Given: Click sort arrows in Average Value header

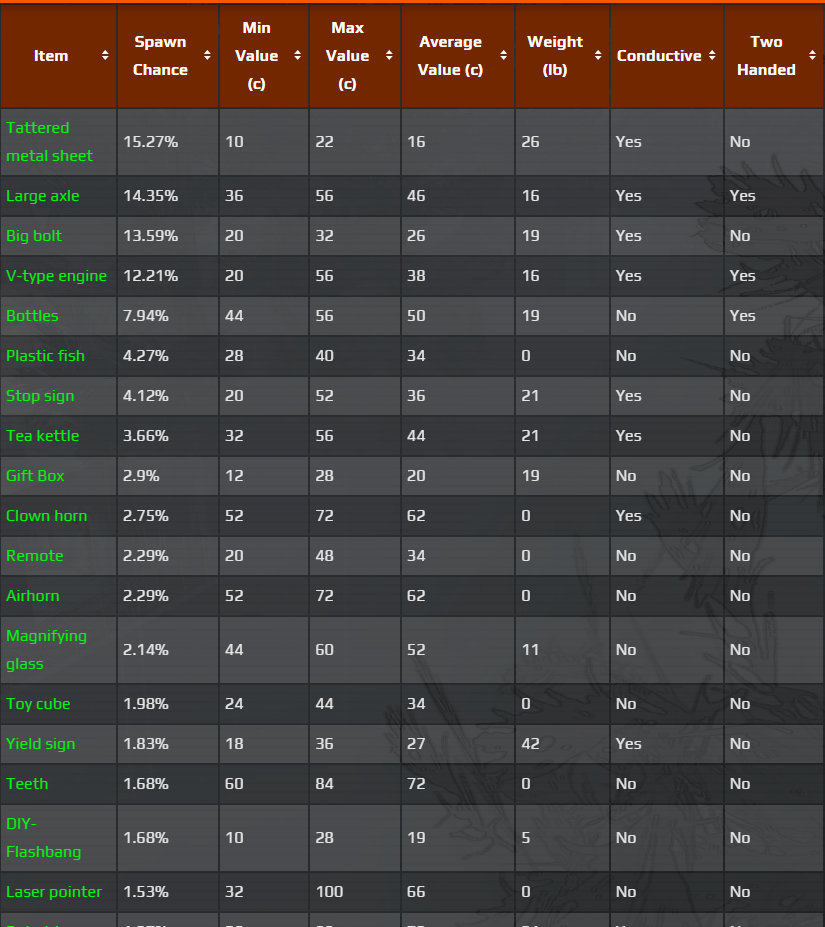Looking at the screenshot, I should pos(503,56).
